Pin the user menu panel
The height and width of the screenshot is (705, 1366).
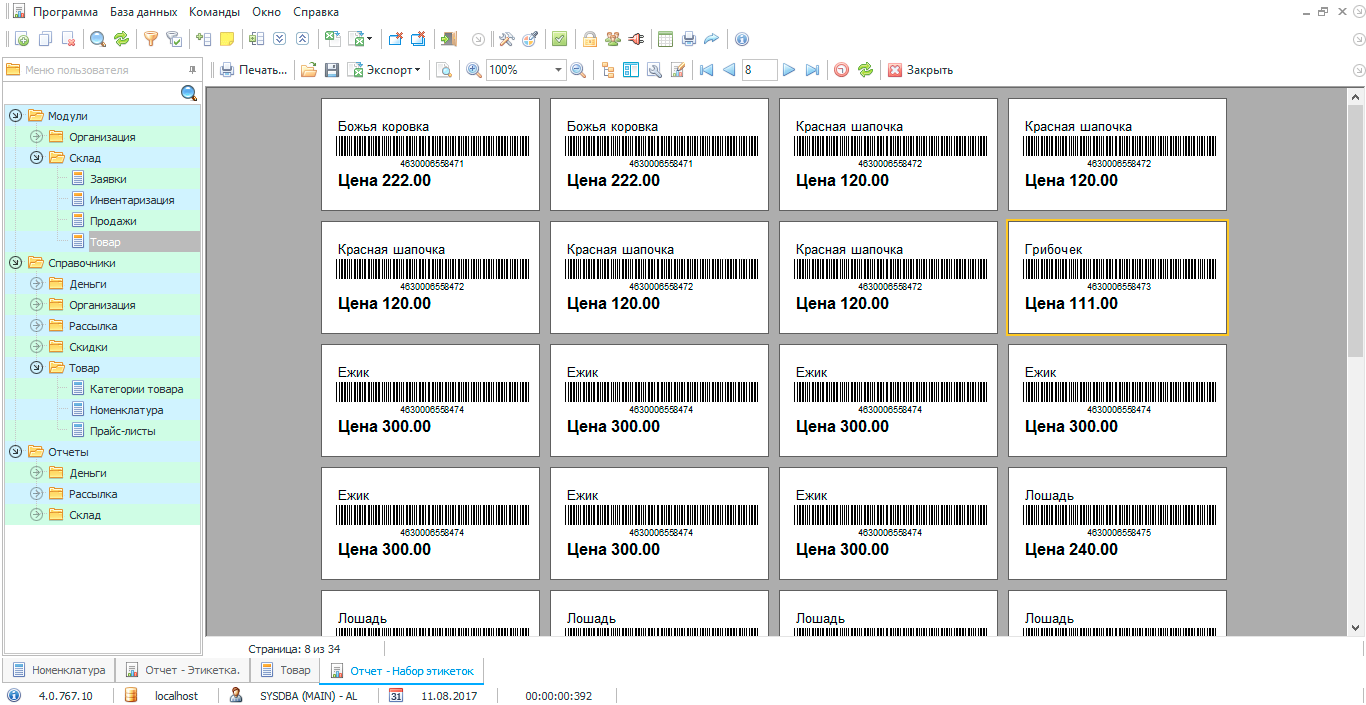pyautogui.click(x=192, y=70)
